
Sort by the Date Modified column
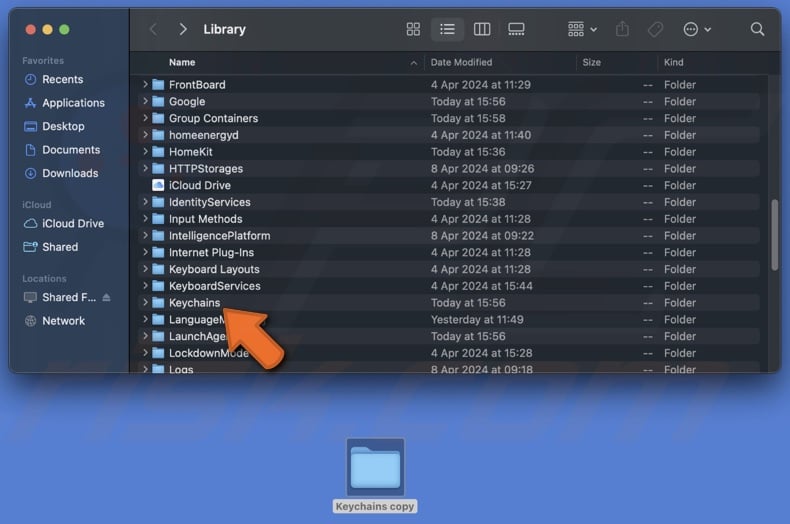[x=461, y=62]
